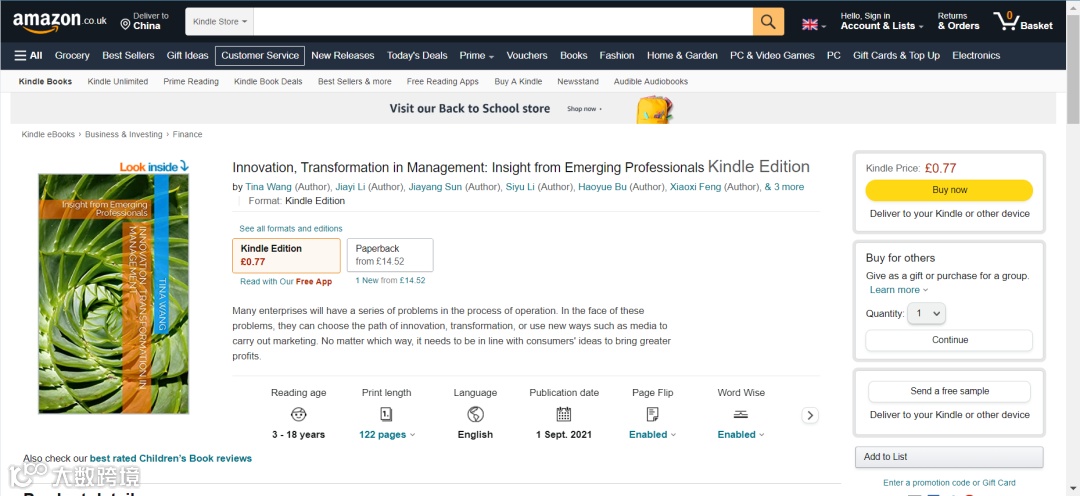Screen dimensions: 1080x496
Task: Select the Paperback format option
Action: click(390, 255)
